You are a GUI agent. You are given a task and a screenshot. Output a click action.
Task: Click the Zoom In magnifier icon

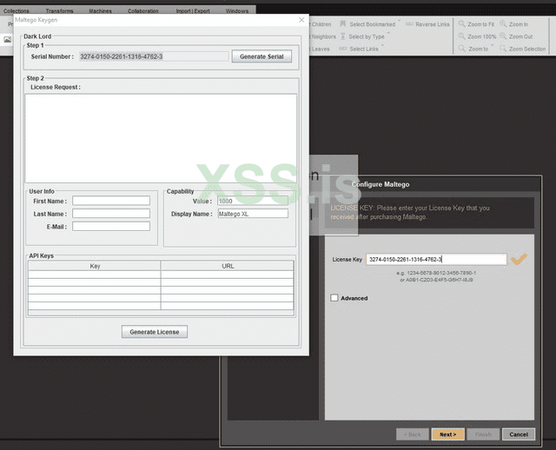click(x=503, y=24)
